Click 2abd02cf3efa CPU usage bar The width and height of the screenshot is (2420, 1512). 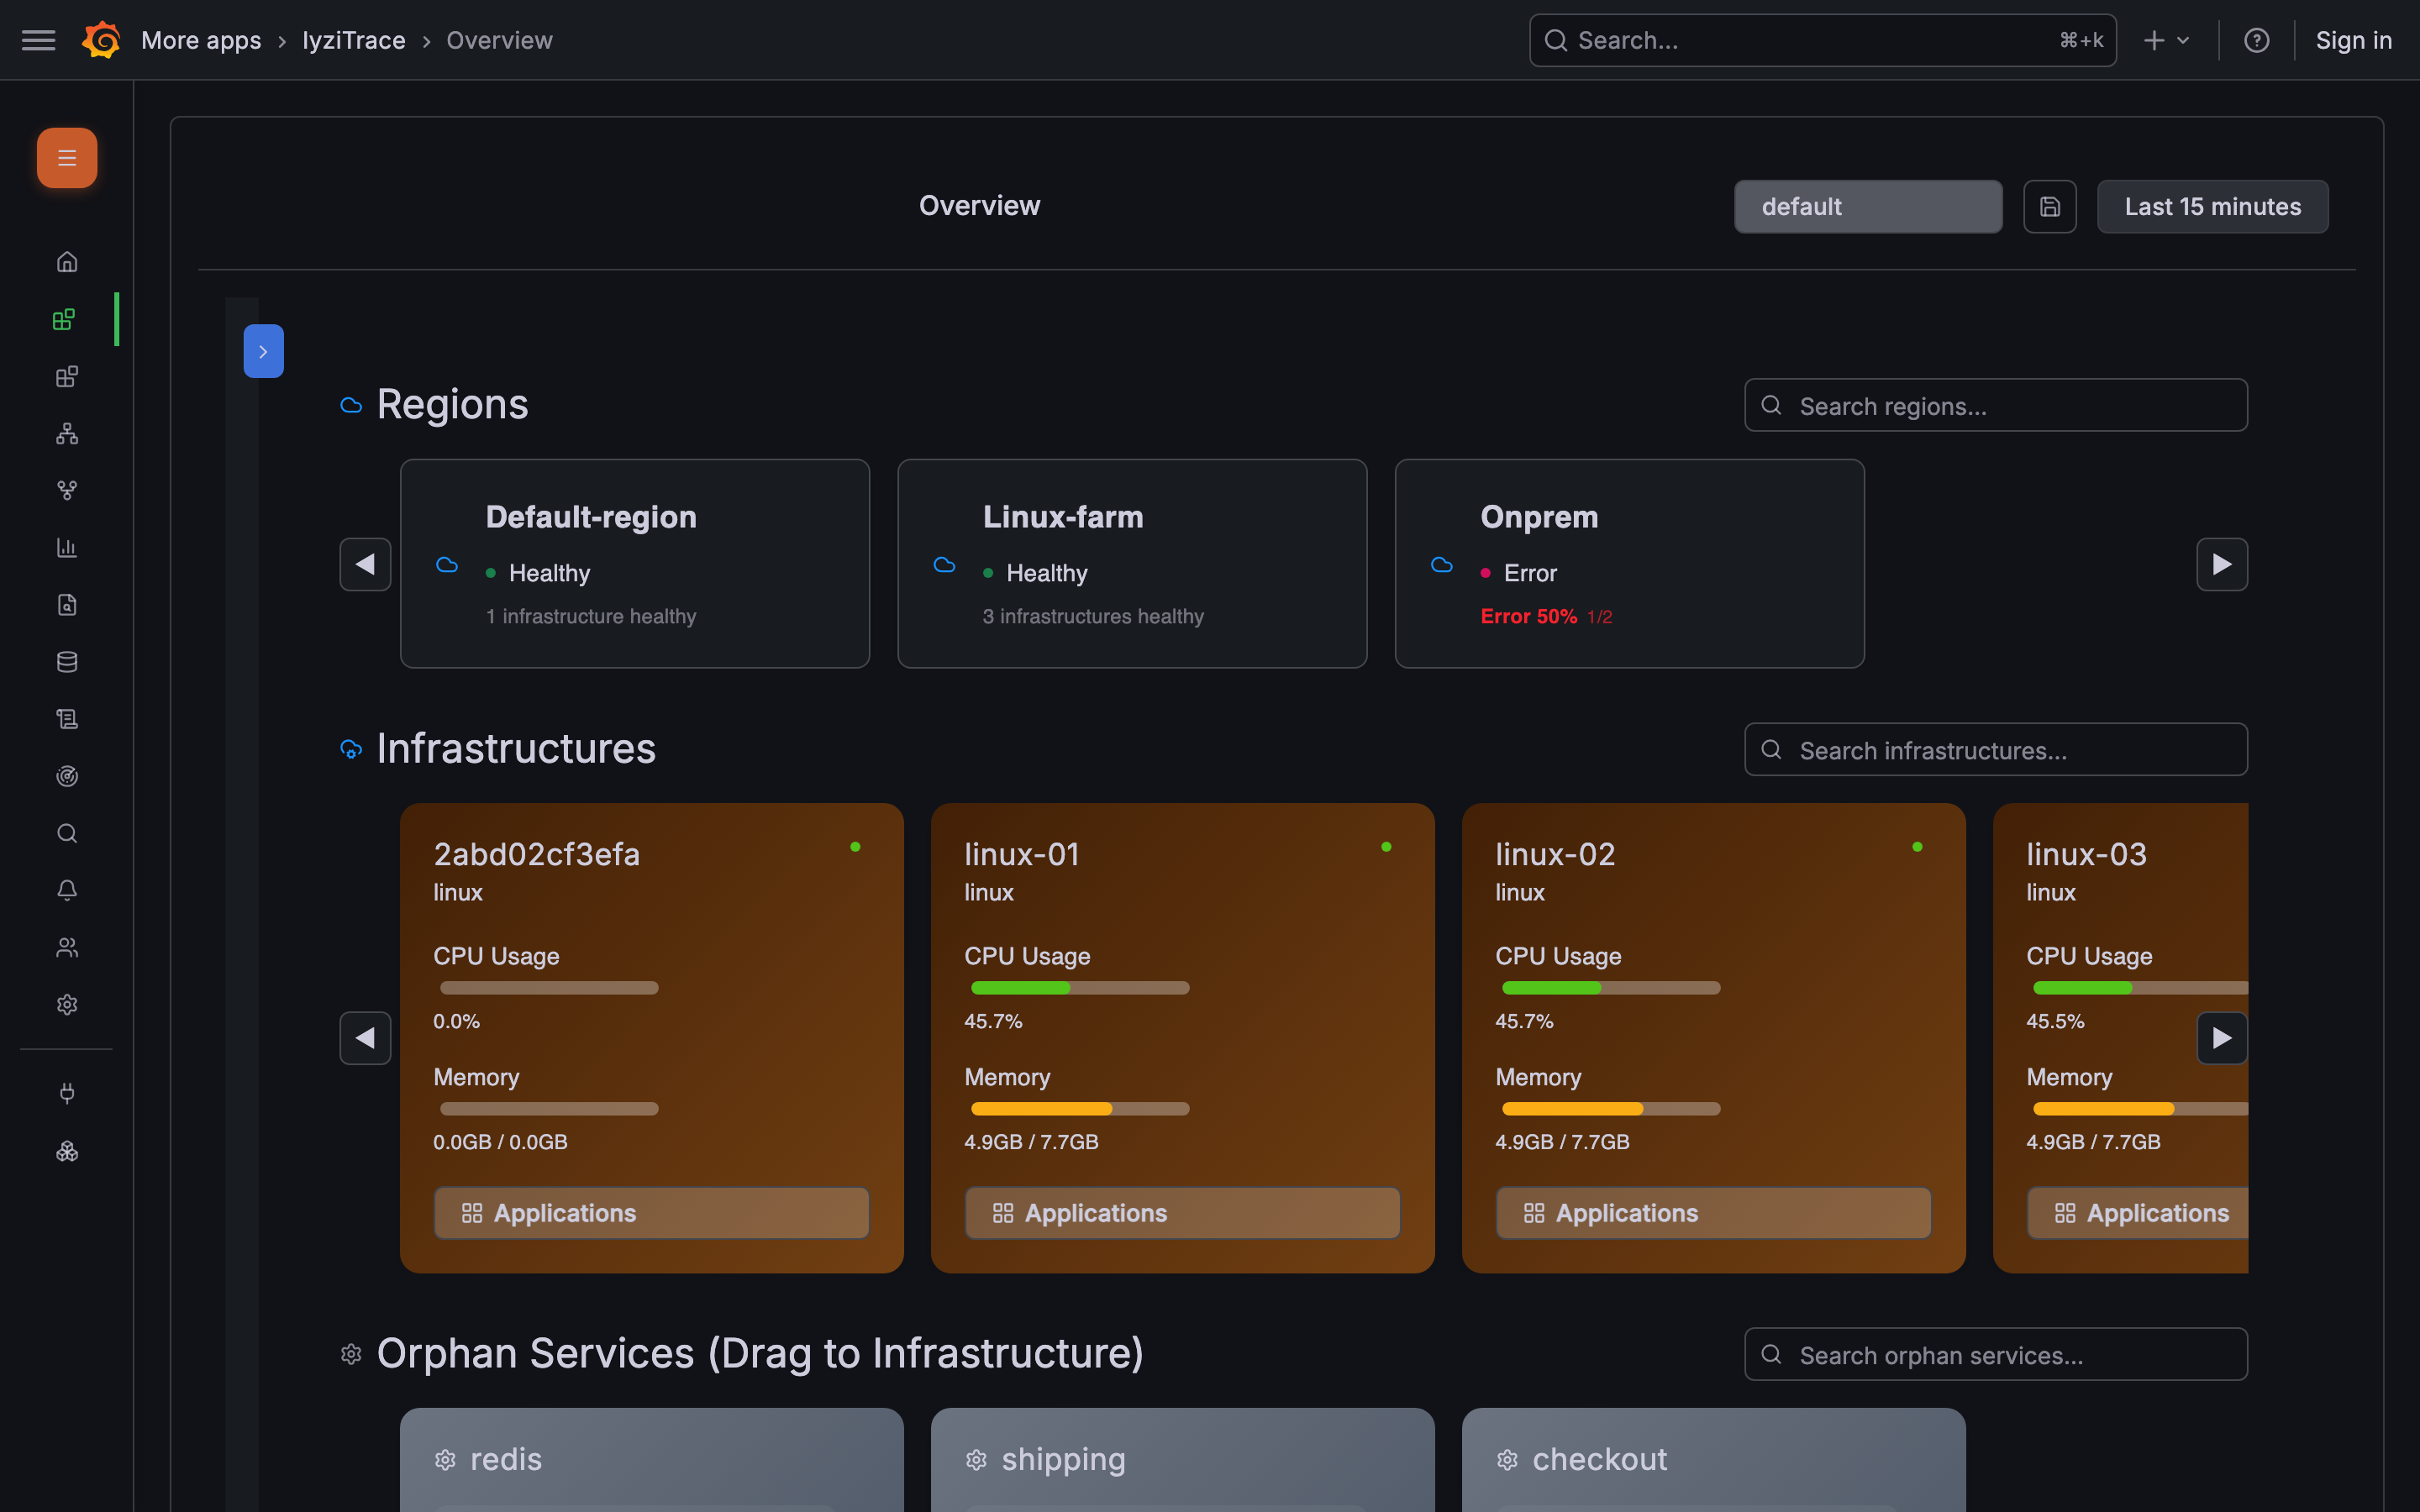point(549,988)
